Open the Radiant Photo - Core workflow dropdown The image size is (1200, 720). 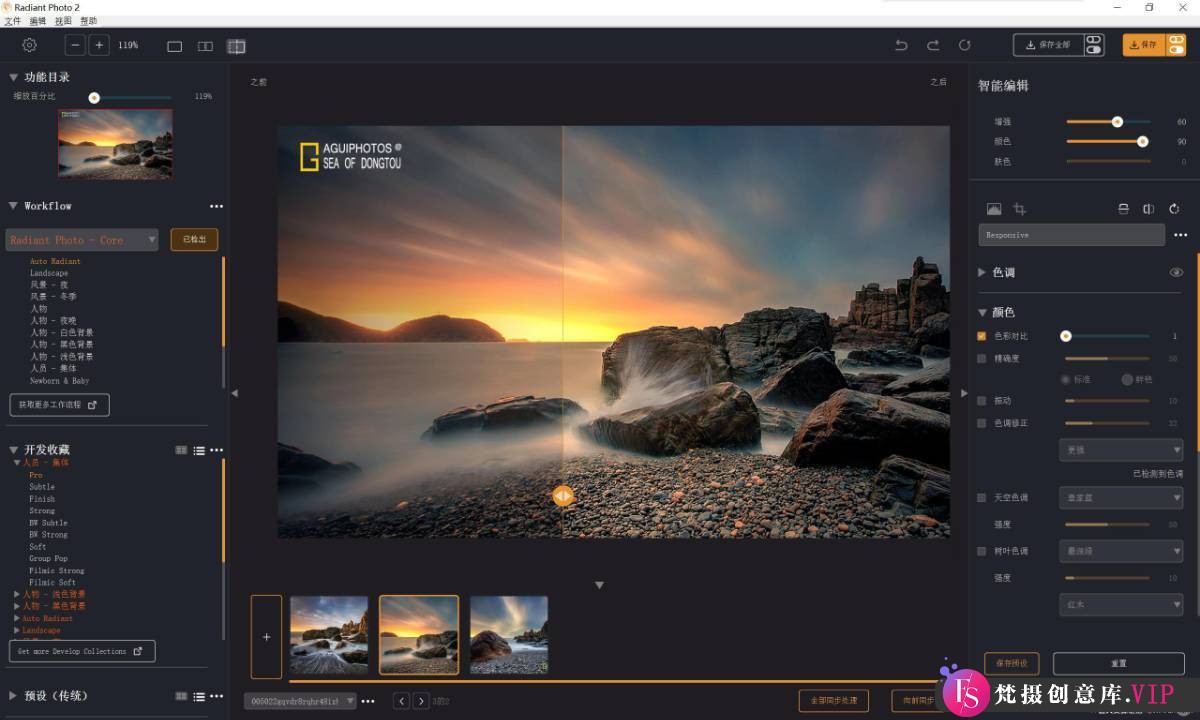point(82,240)
